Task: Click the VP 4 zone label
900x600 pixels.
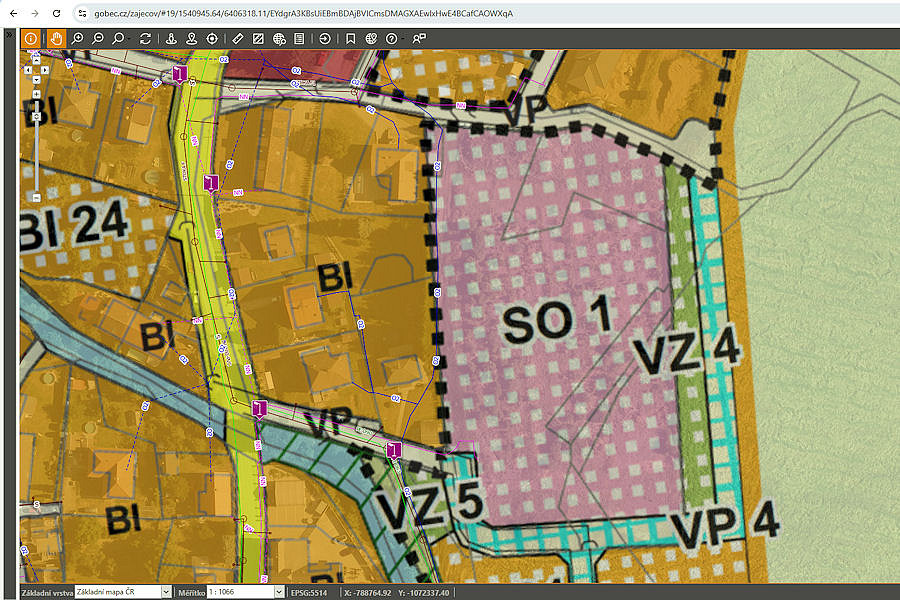Action: pos(725,525)
